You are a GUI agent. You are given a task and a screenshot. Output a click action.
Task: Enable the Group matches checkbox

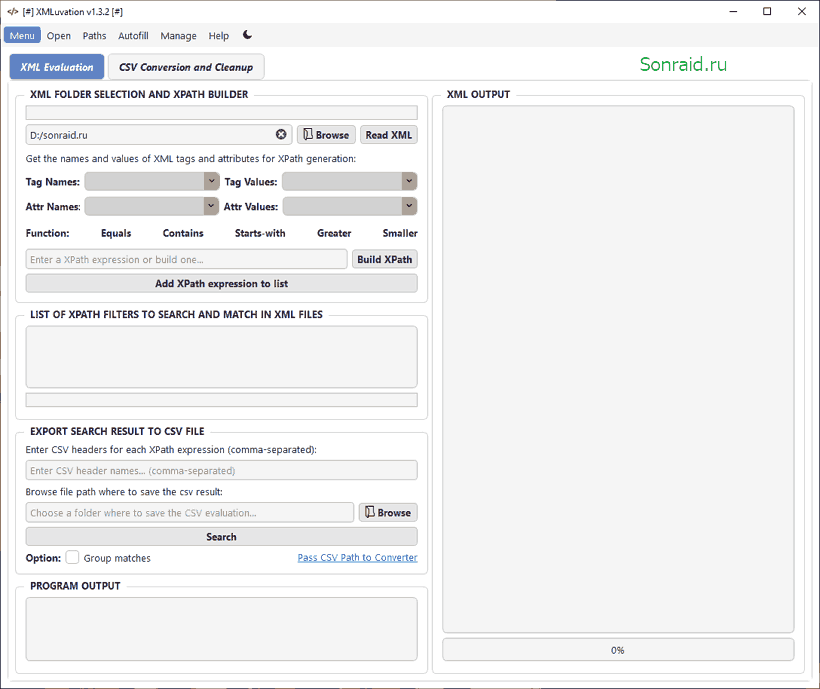[72, 557]
